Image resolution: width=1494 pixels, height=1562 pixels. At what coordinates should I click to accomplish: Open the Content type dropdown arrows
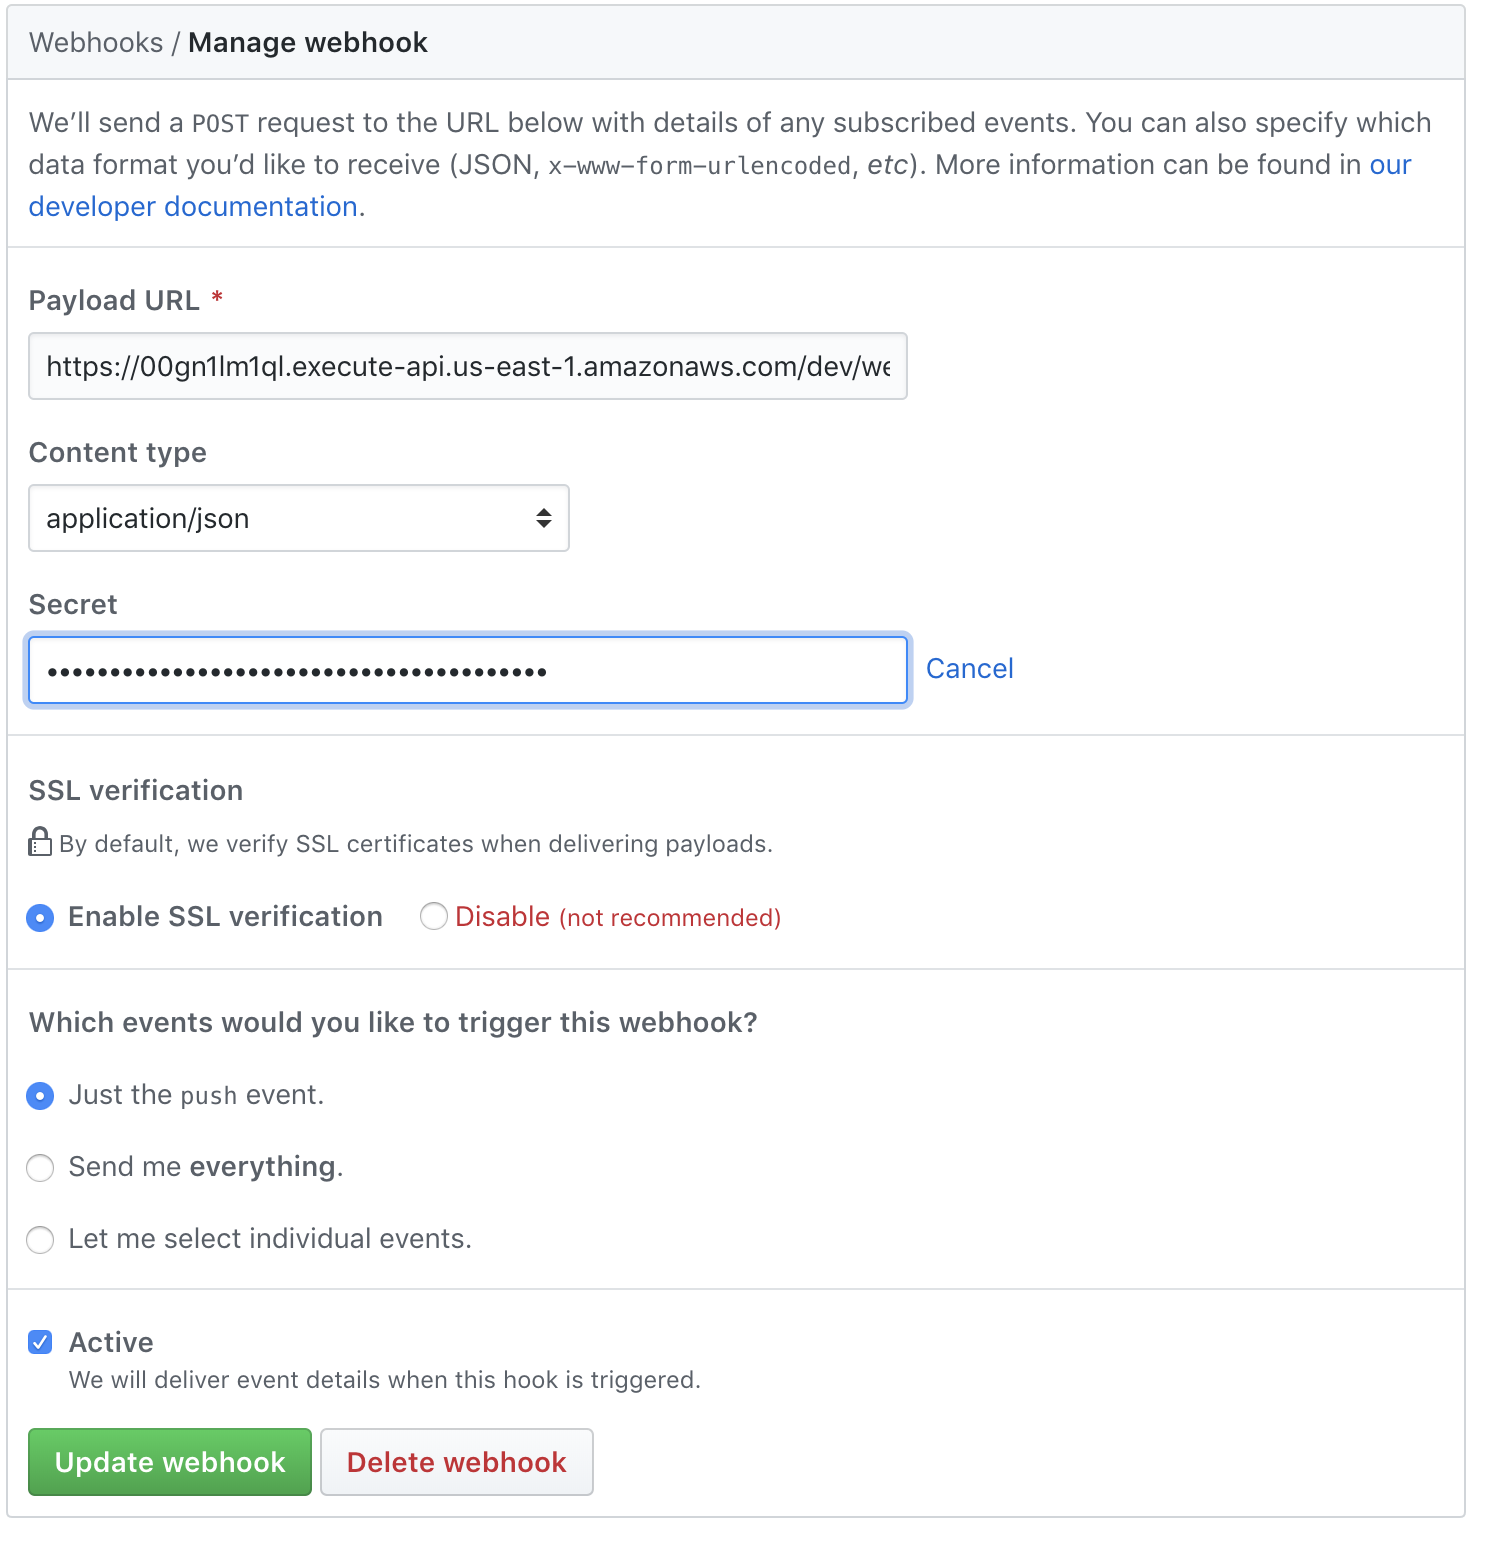click(x=543, y=518)
